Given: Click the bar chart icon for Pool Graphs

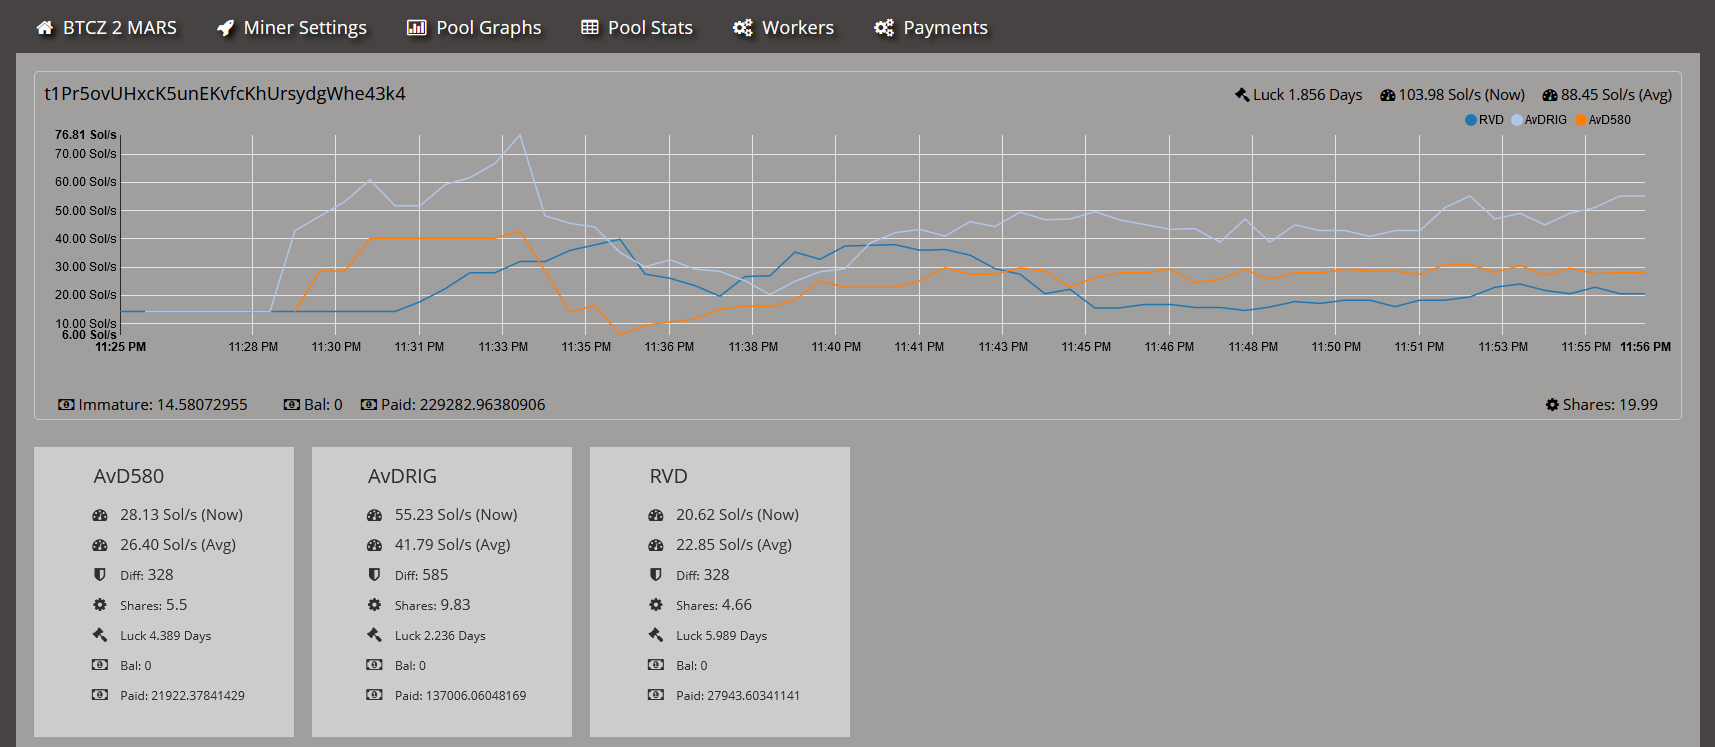Looking at the screenshot, I should click(416, 28).
